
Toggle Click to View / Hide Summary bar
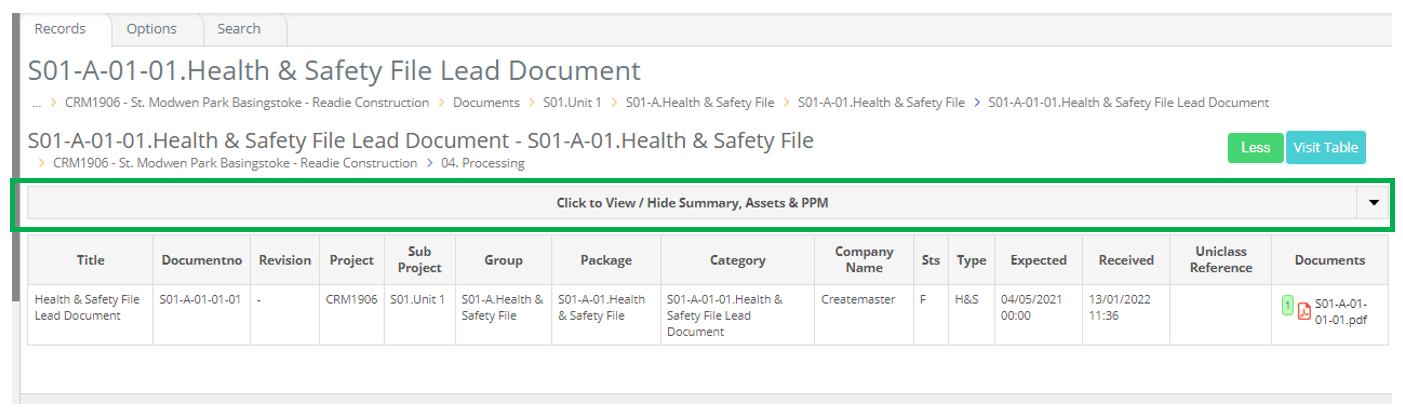[692, 203]
